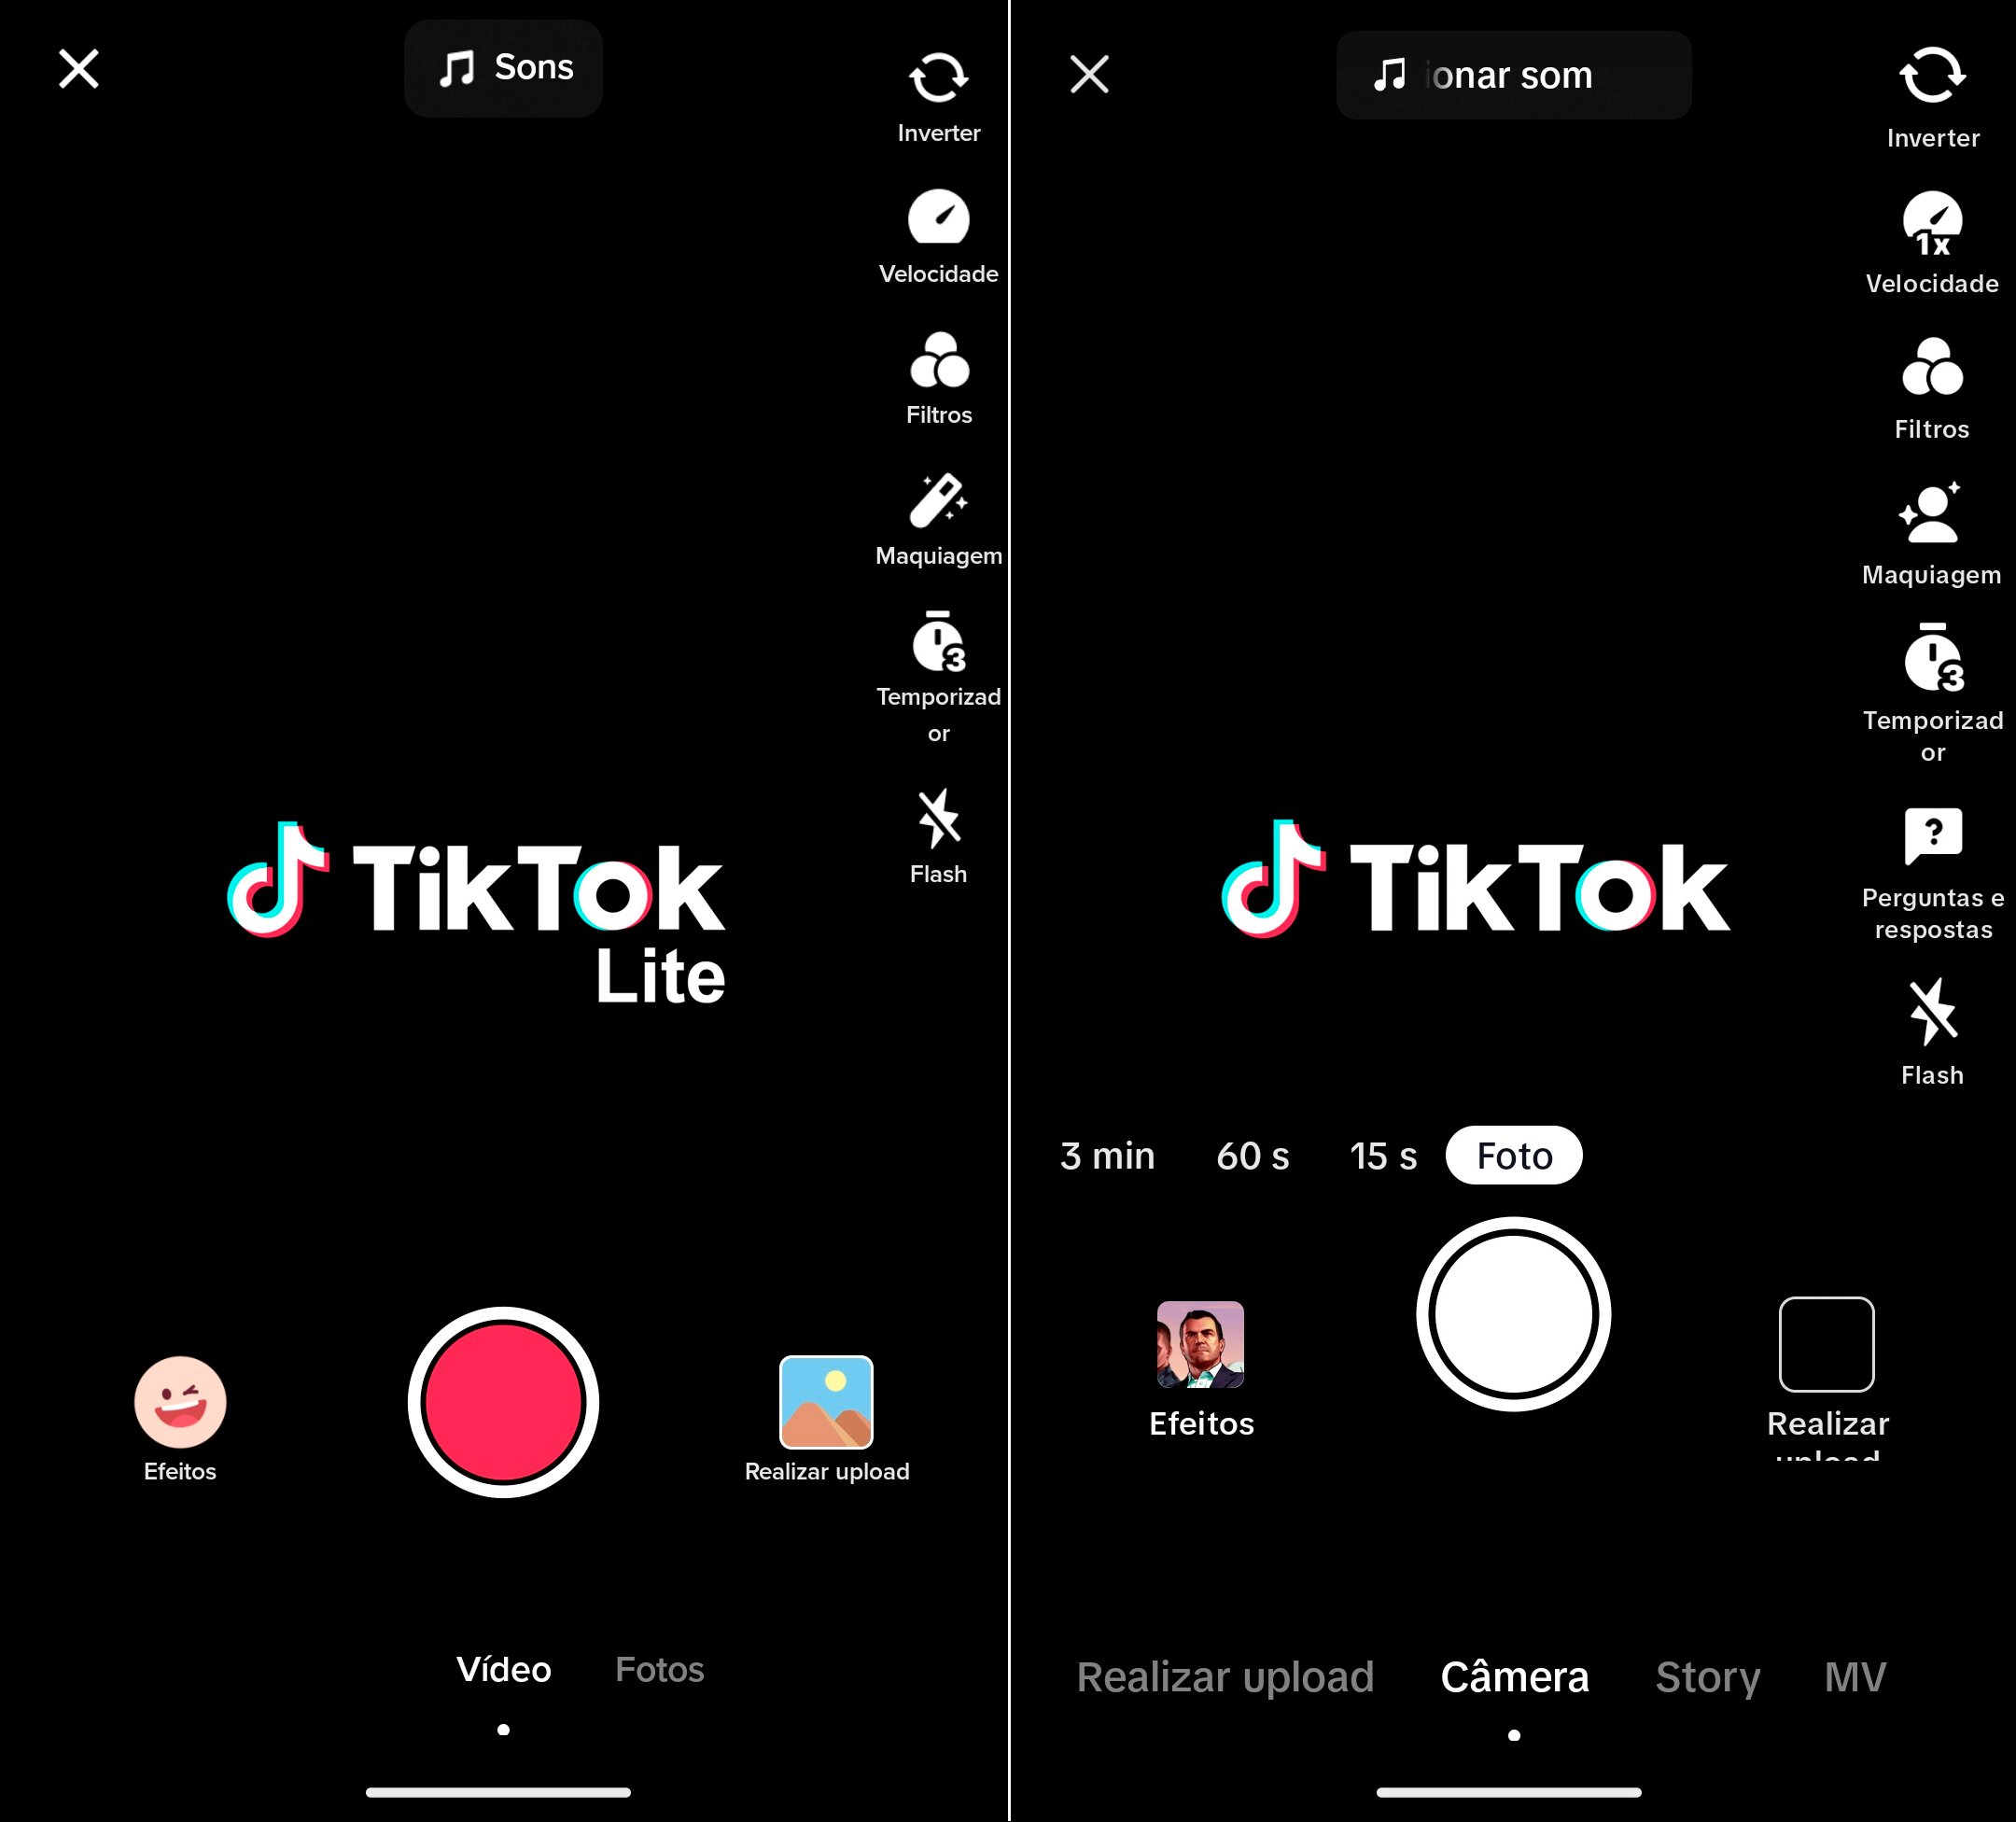Select the 3 min video duration option
This screenshot has width=2016, height=1822.
coord(1106,1156)
